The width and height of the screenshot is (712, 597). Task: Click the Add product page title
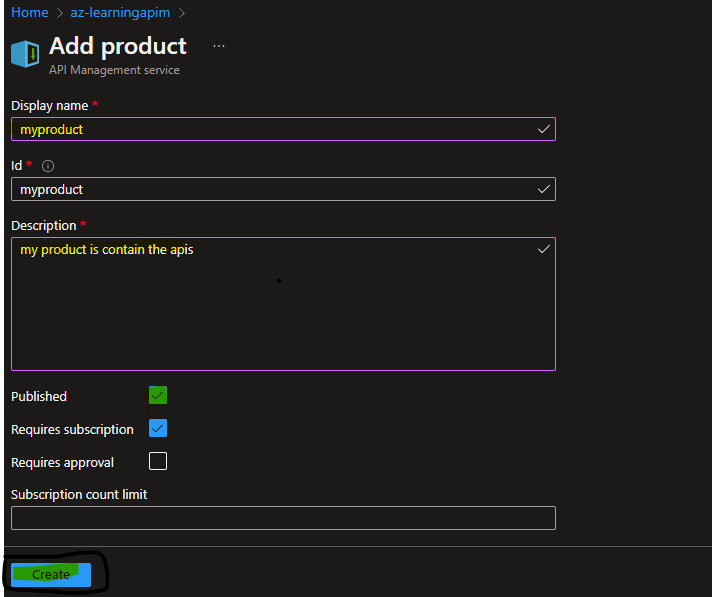117,46
